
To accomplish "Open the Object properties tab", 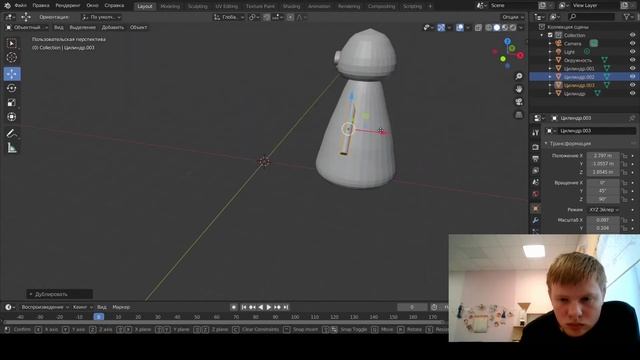I will coord(536,208).
